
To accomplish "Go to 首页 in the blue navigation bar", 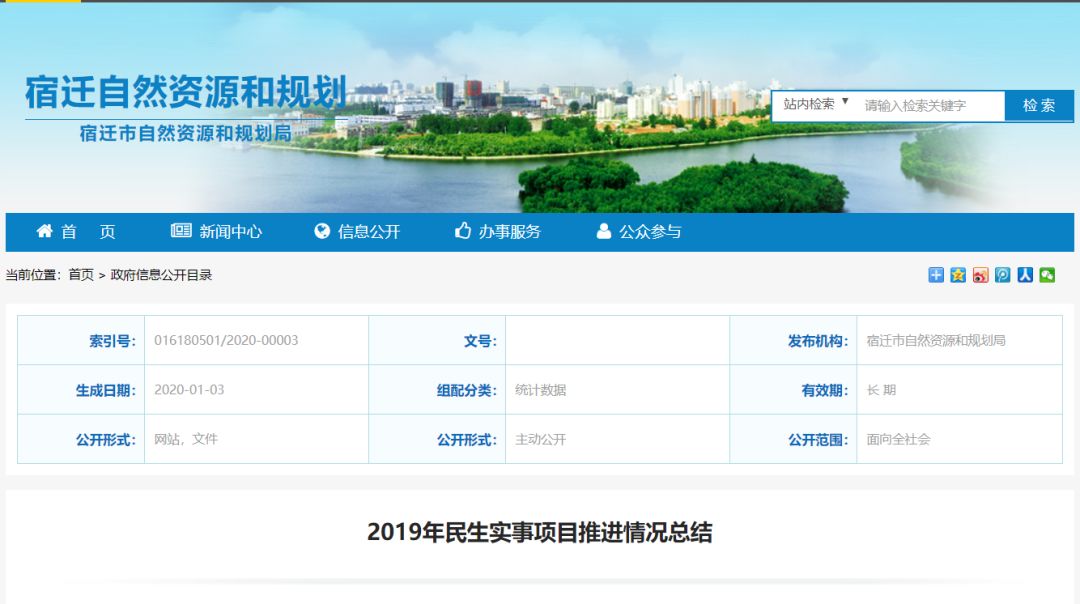I will [x=76, y=231].
